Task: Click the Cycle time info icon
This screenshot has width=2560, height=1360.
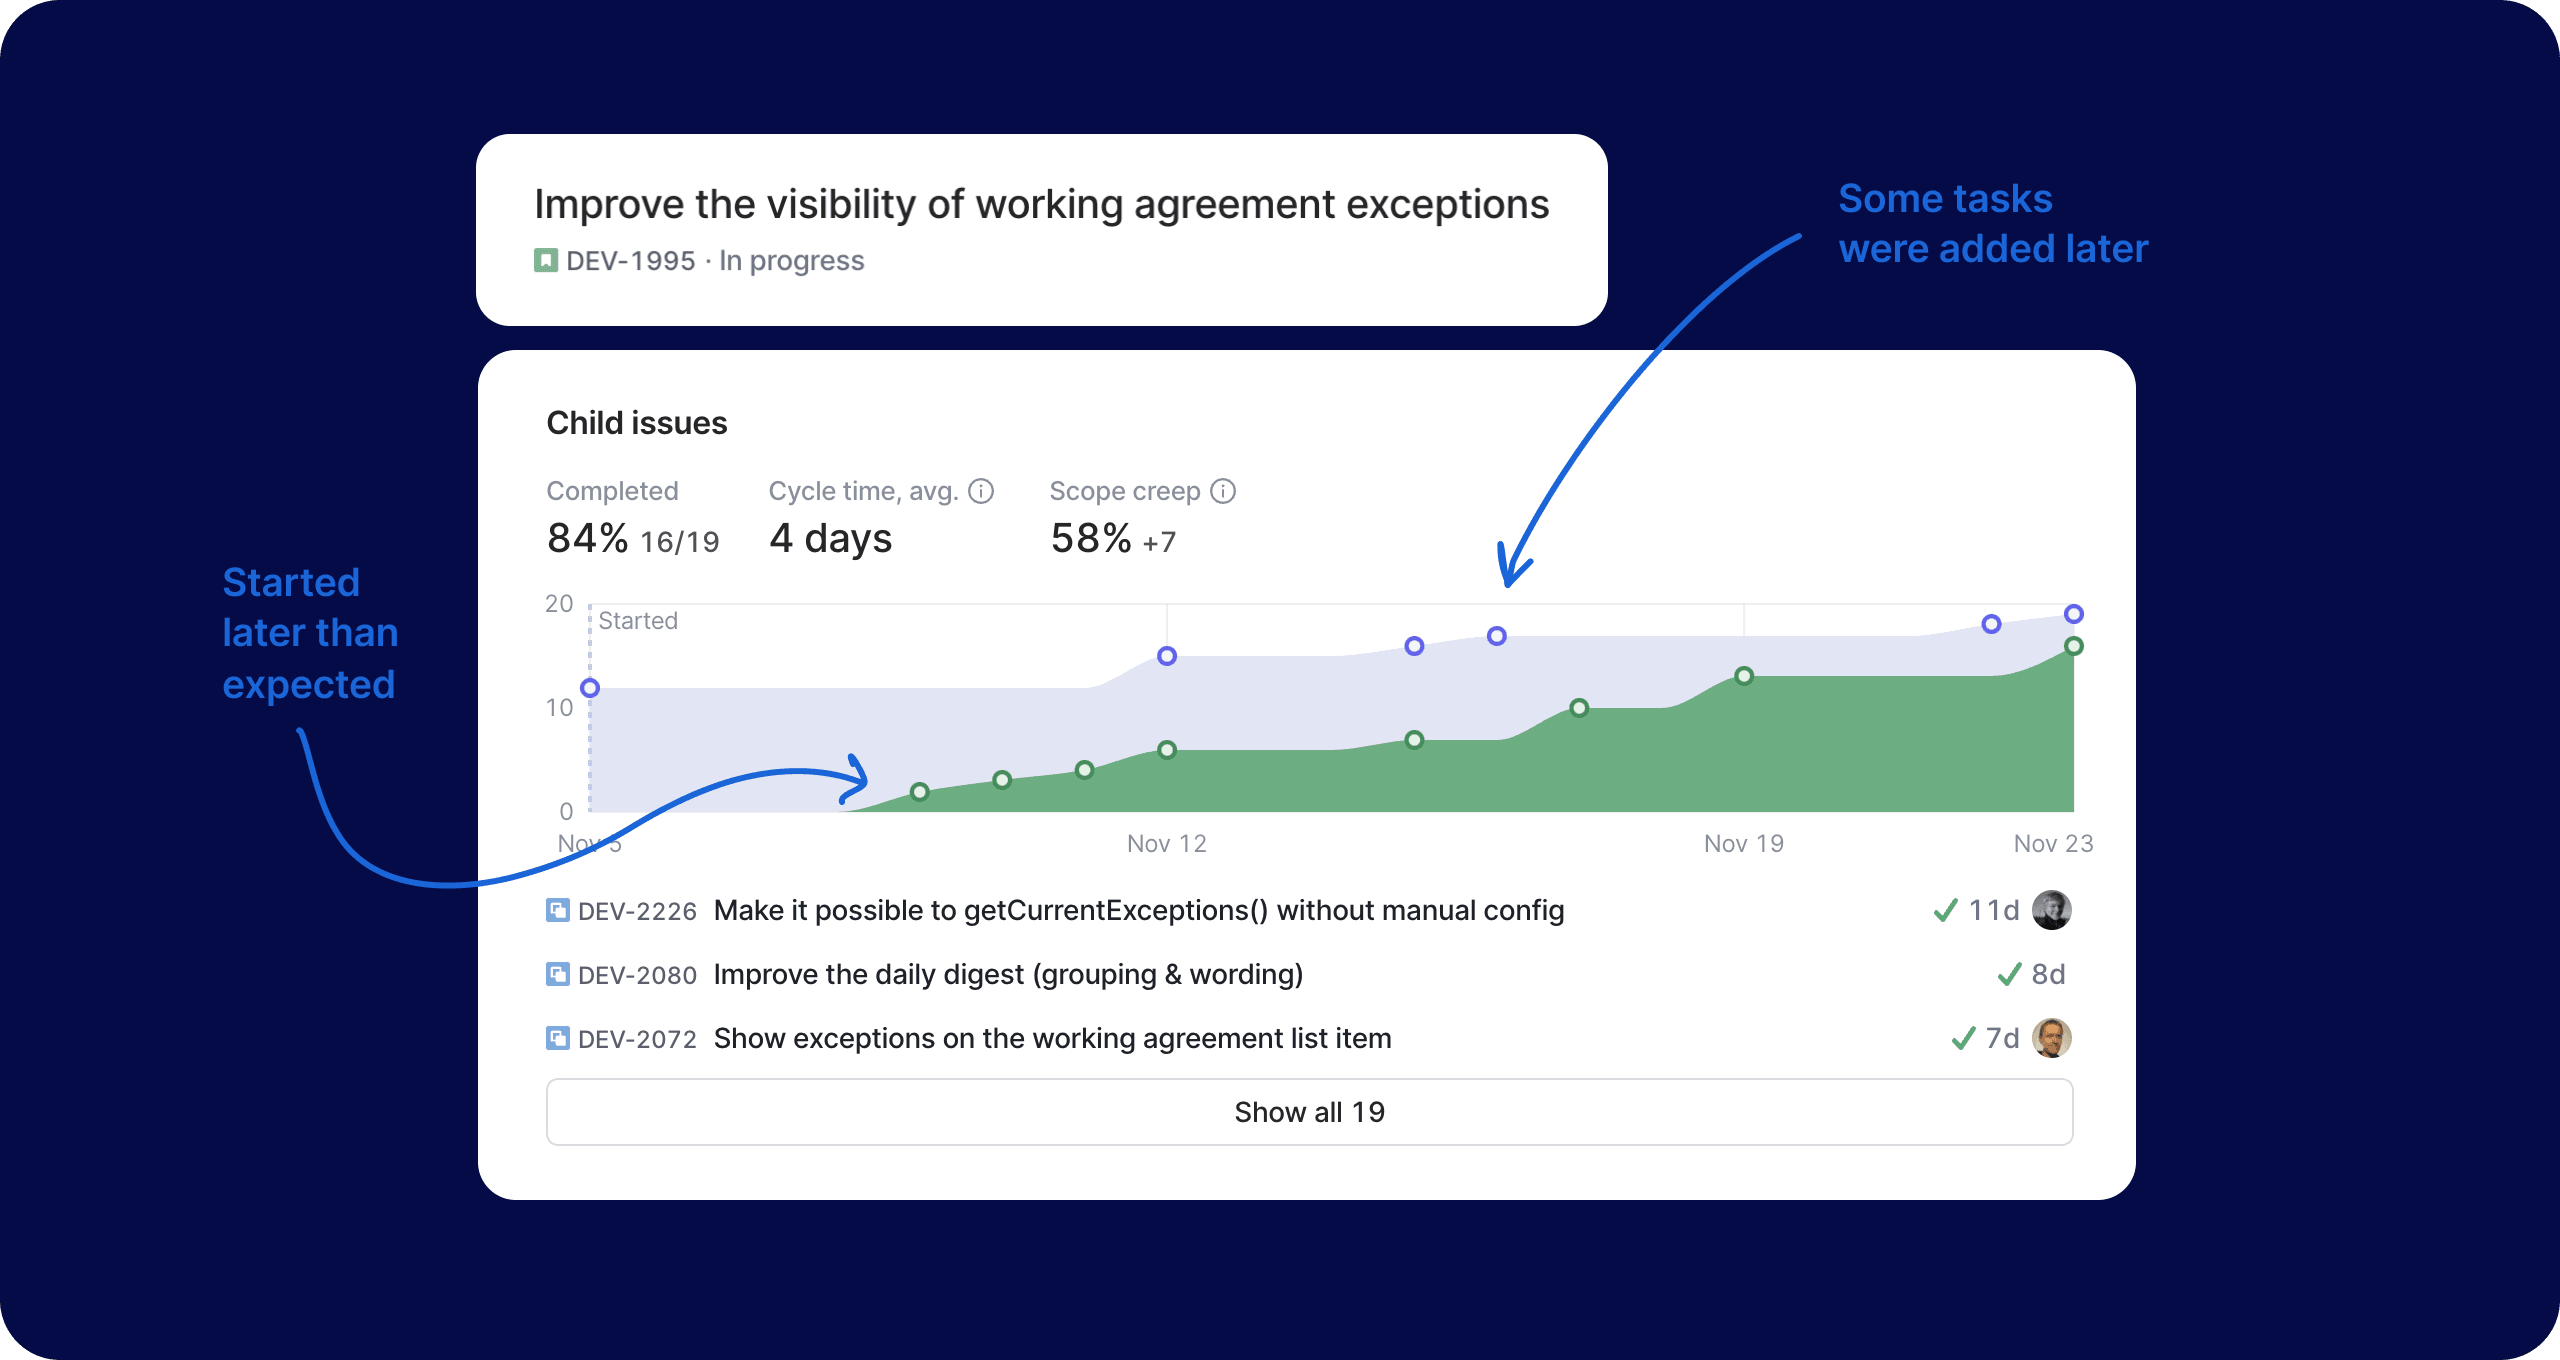Action: [x=981, y=491]
